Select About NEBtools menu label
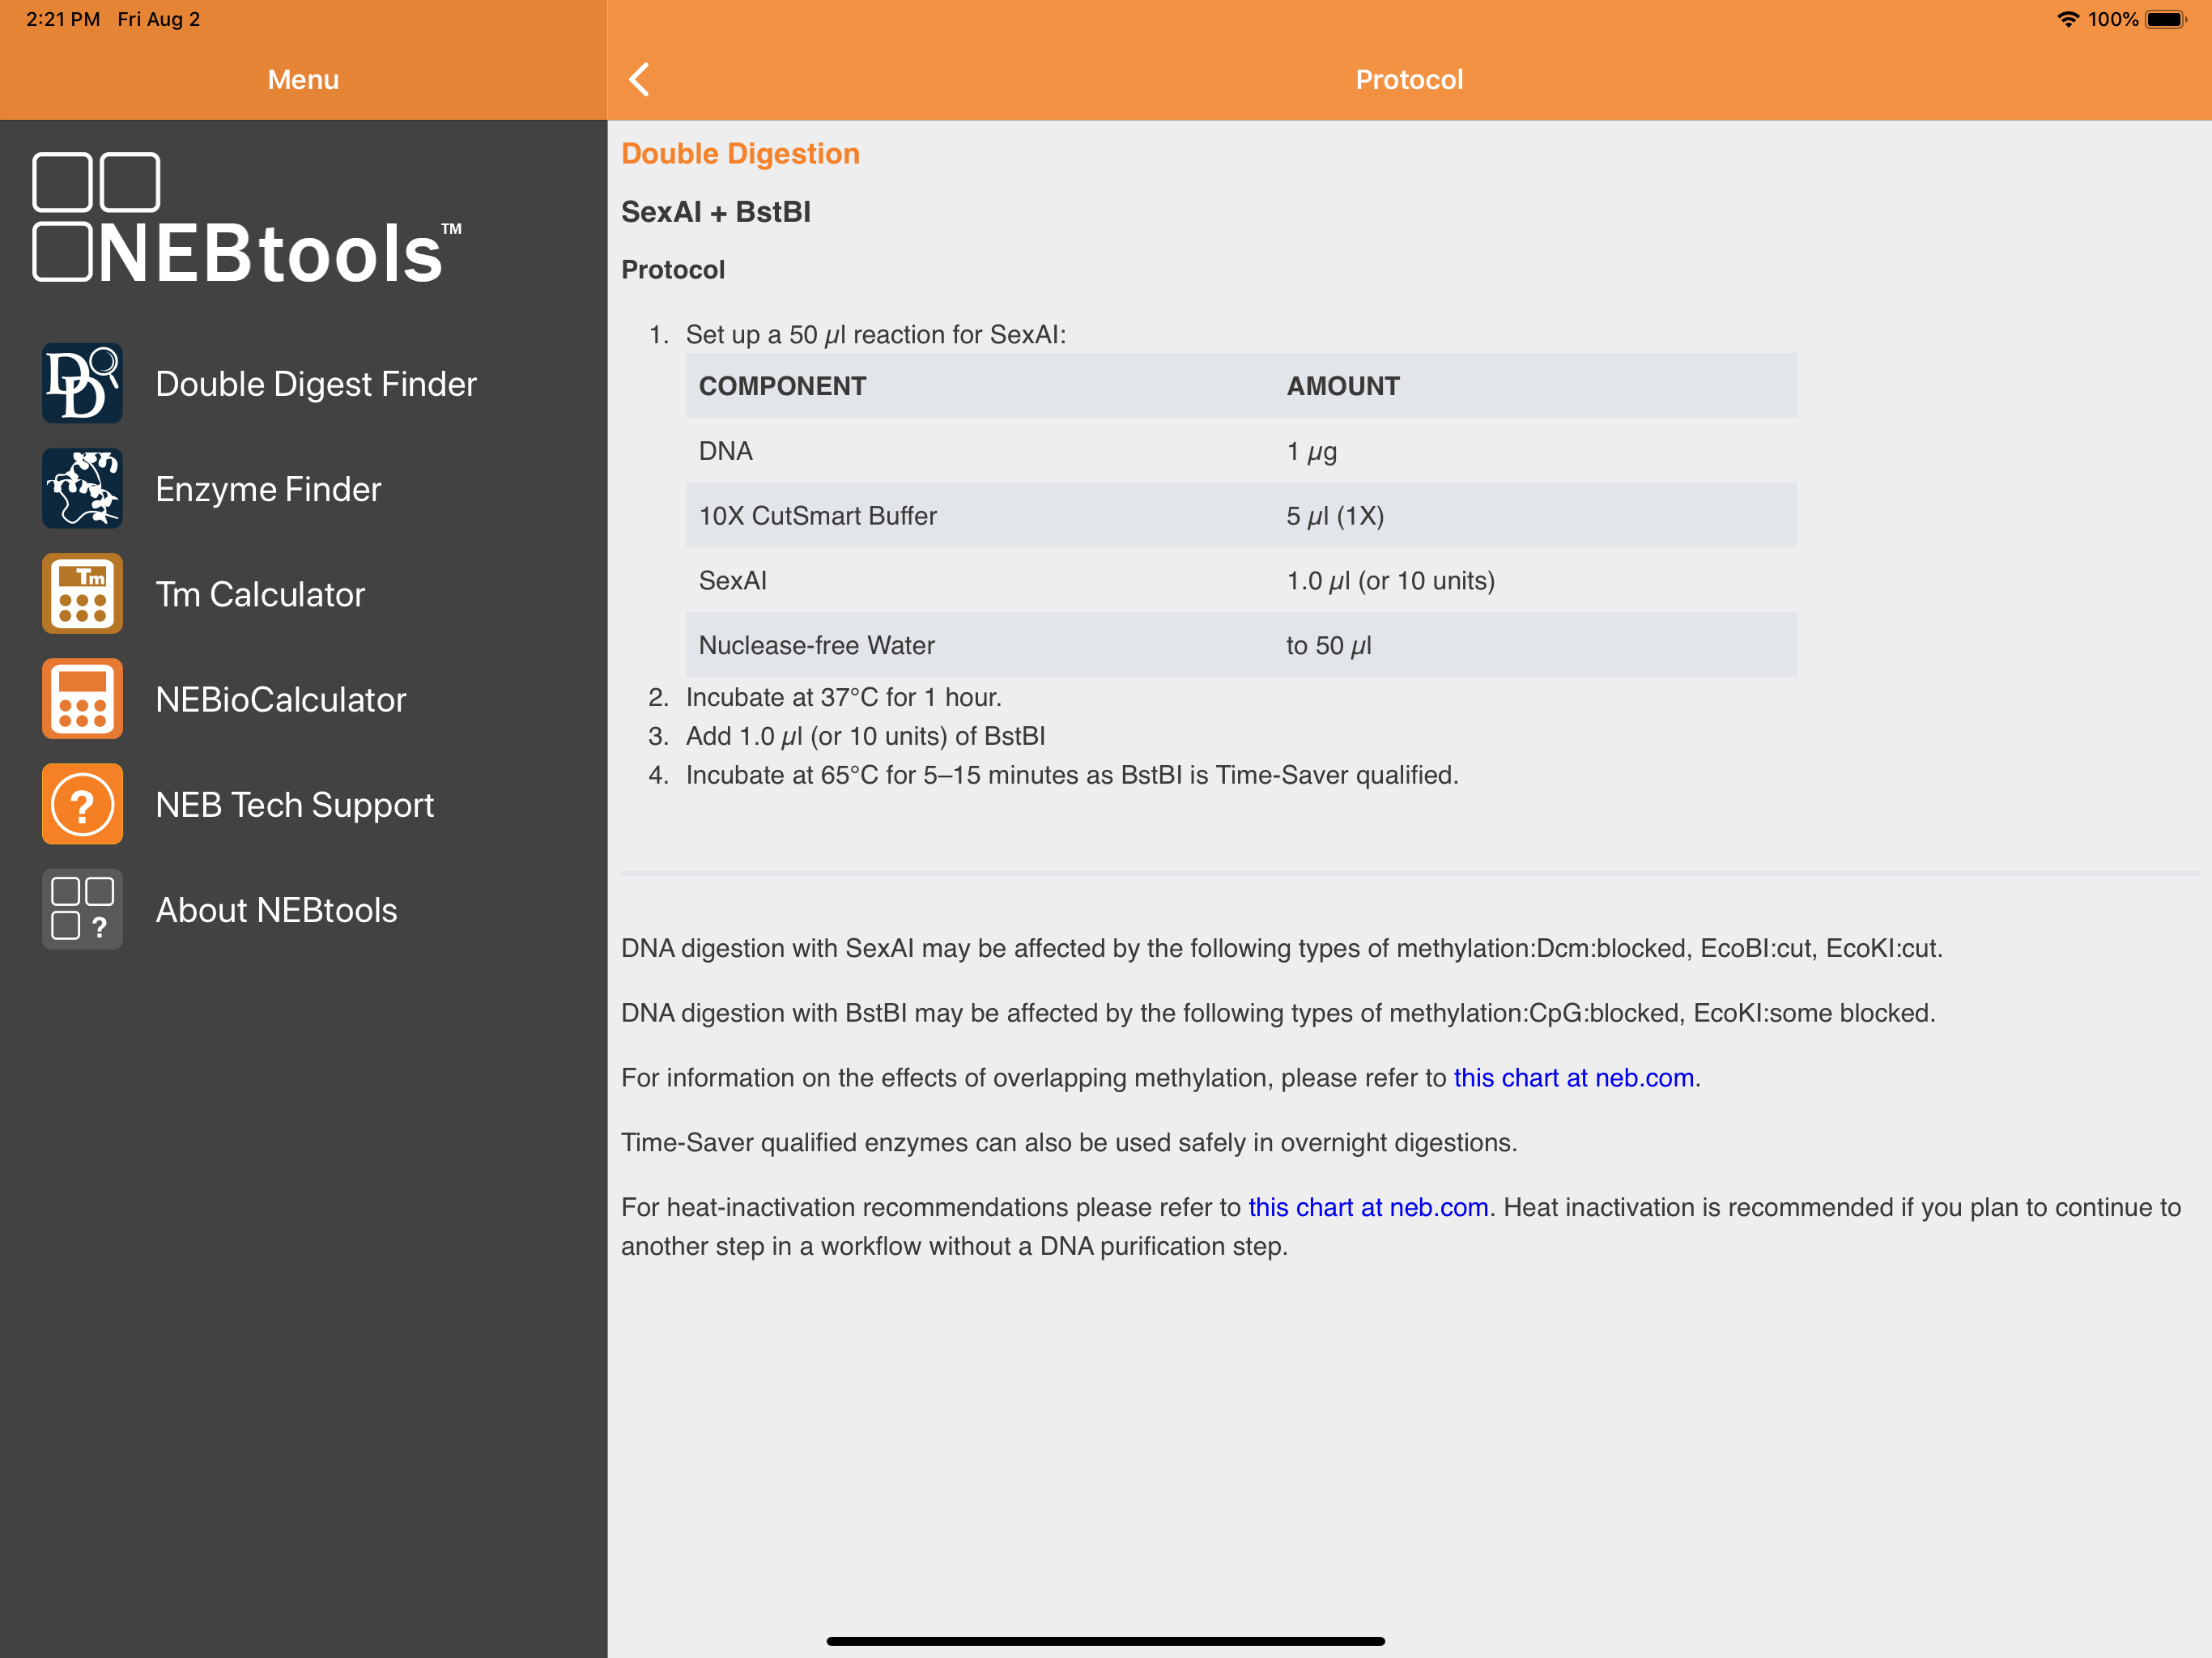This screenshot has width=2212, height=1658. (277, 910)
